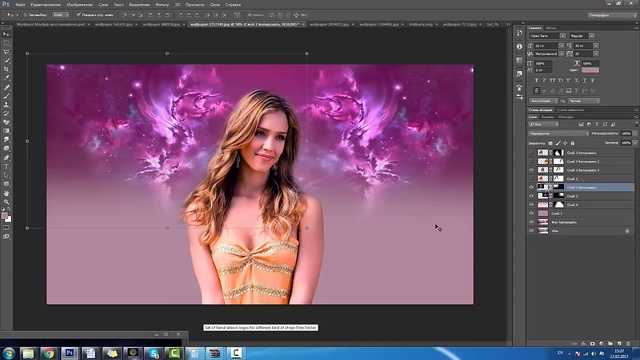Open Файл menu
640x360 pixels.
click(20, 5)
